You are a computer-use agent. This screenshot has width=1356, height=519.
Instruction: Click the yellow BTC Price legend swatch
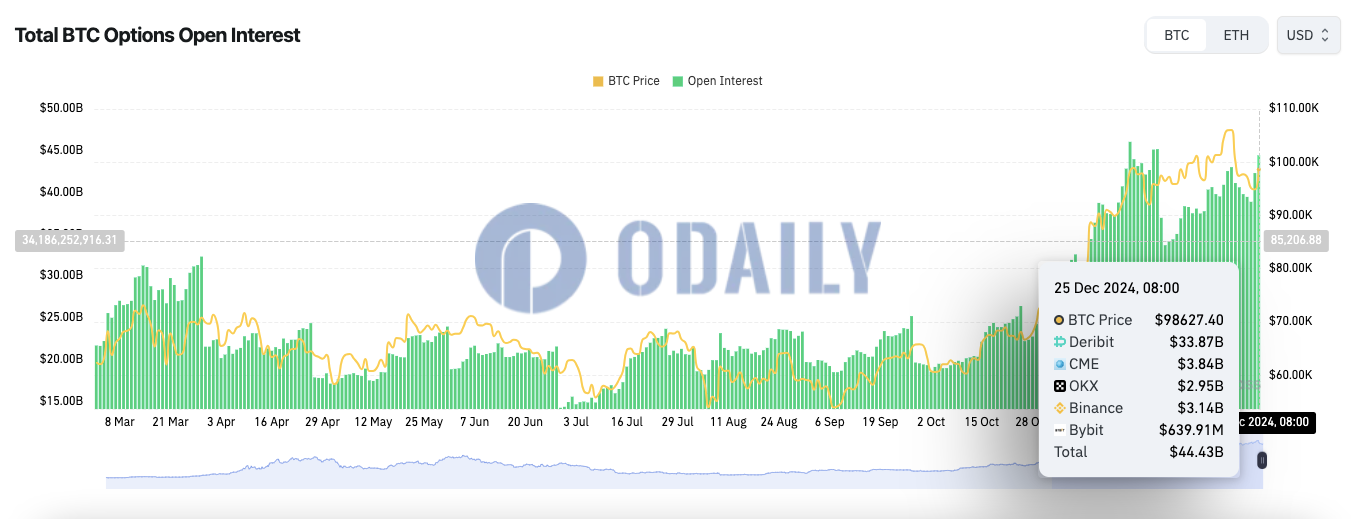pos(598,81)
